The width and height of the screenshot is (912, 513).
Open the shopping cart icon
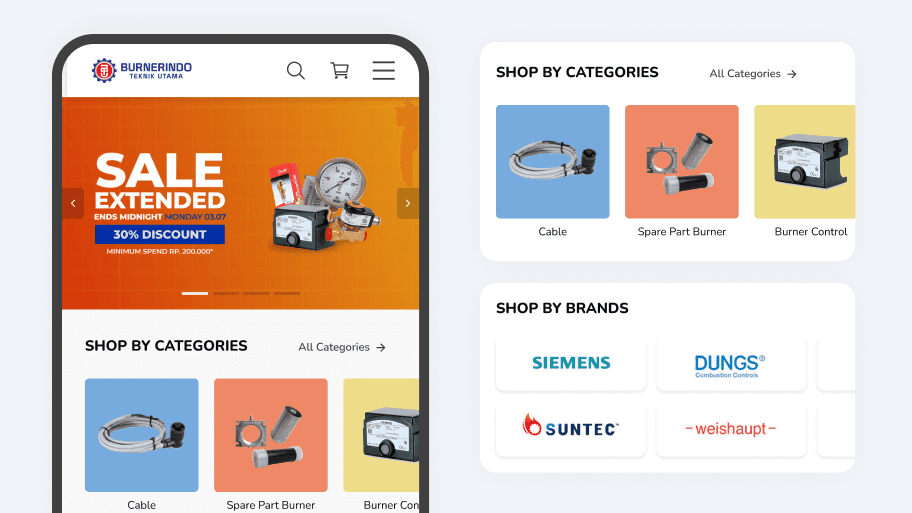coord(340,70)
